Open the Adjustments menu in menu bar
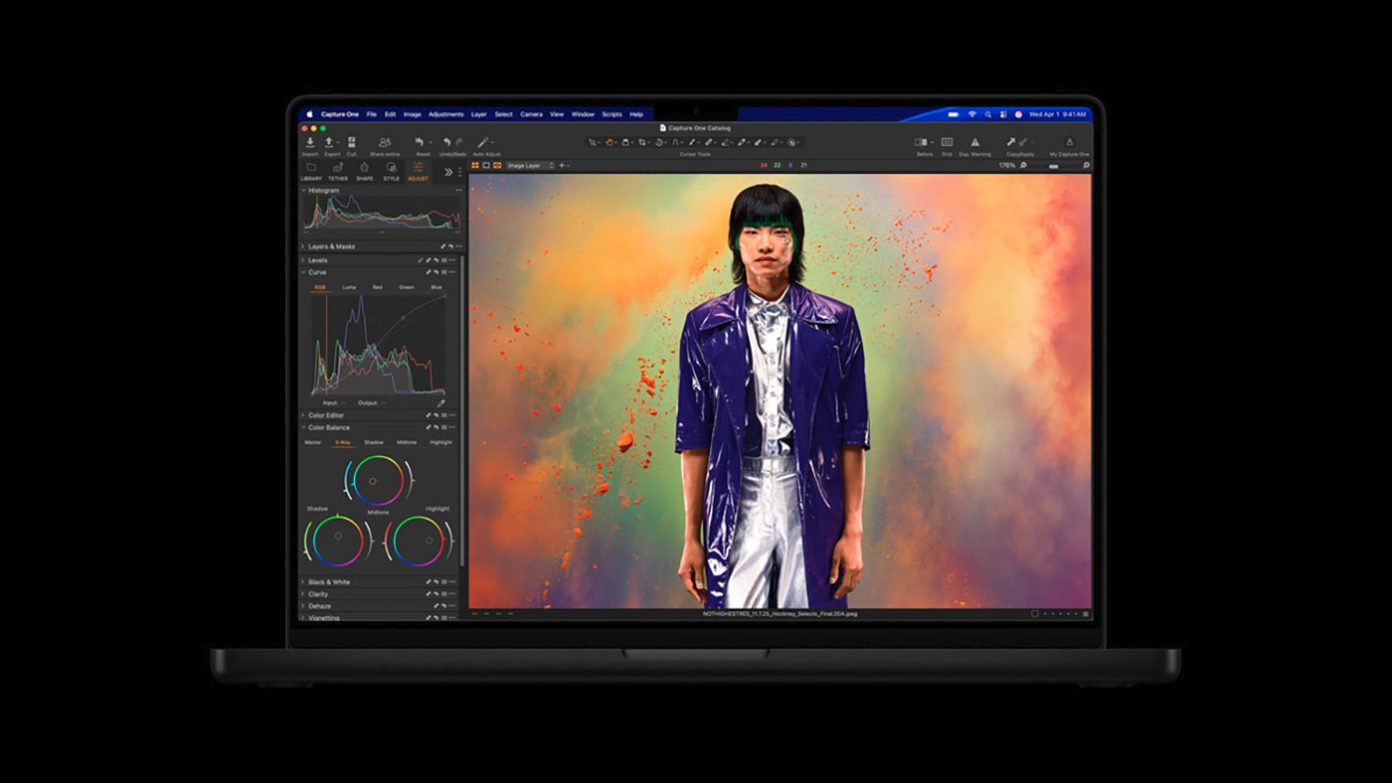The height and width of the screenshot is (783, 1392). pyautogui.click(x=446, y=114)
